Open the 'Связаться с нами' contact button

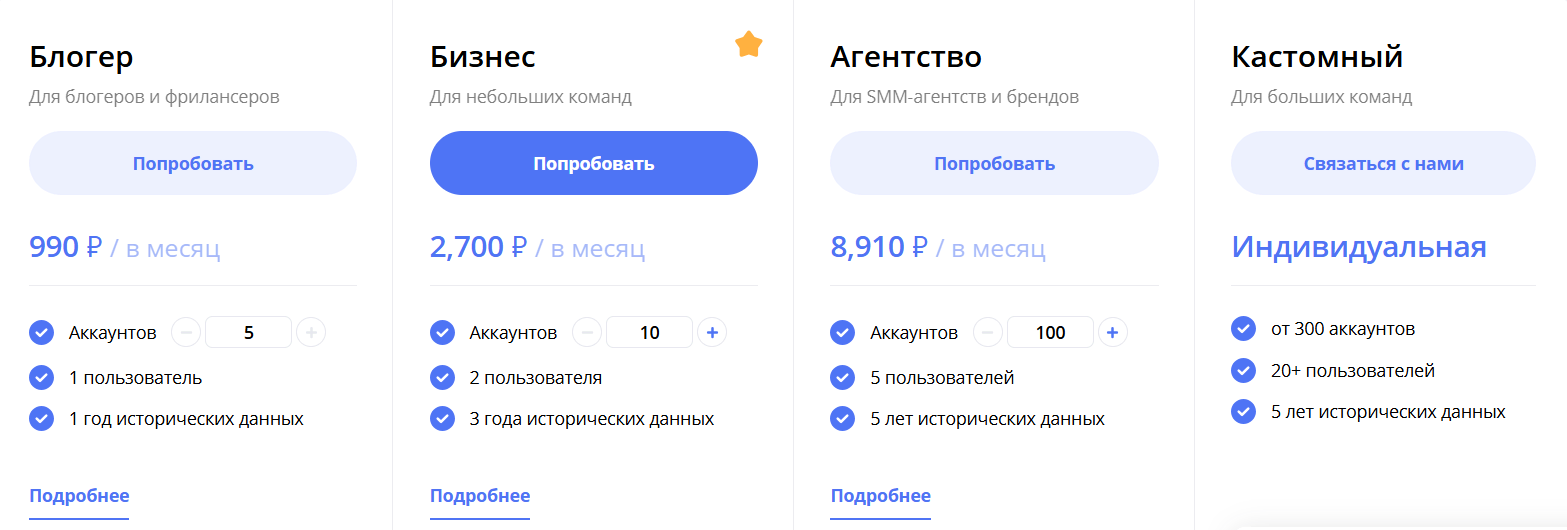[x=1383, y=163]
